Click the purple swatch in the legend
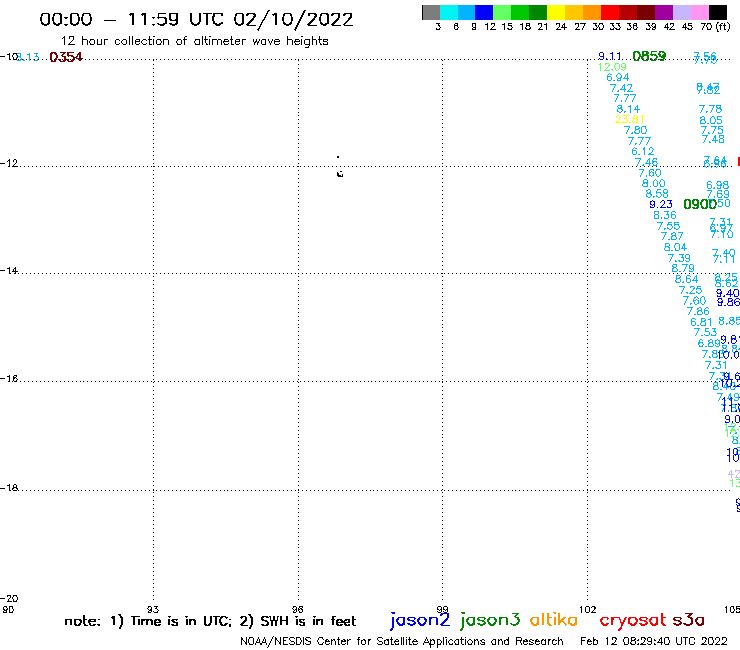This screenshot has height=650, width=740. click(664, 12)
